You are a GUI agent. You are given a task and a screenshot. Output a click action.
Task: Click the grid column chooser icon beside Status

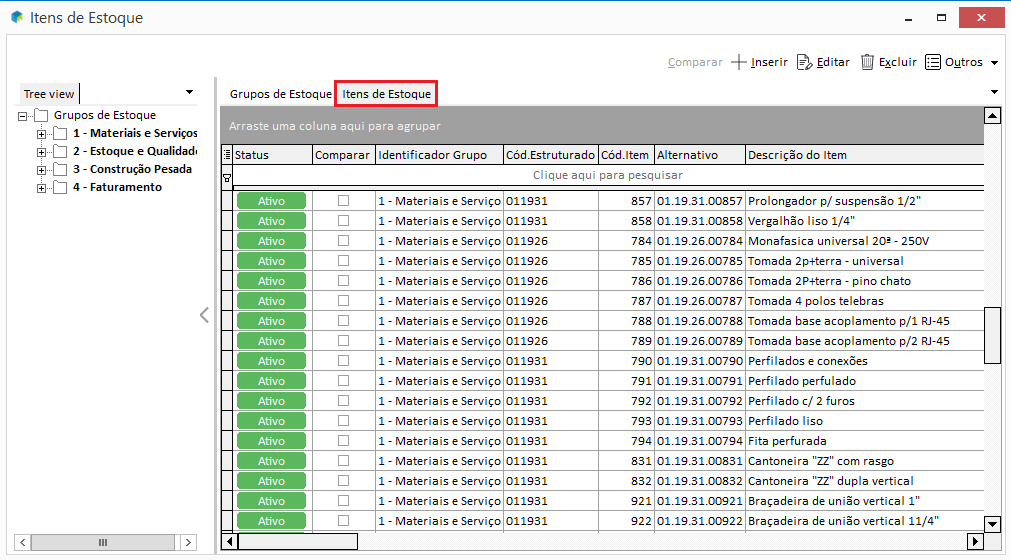[x=227, y=155]
